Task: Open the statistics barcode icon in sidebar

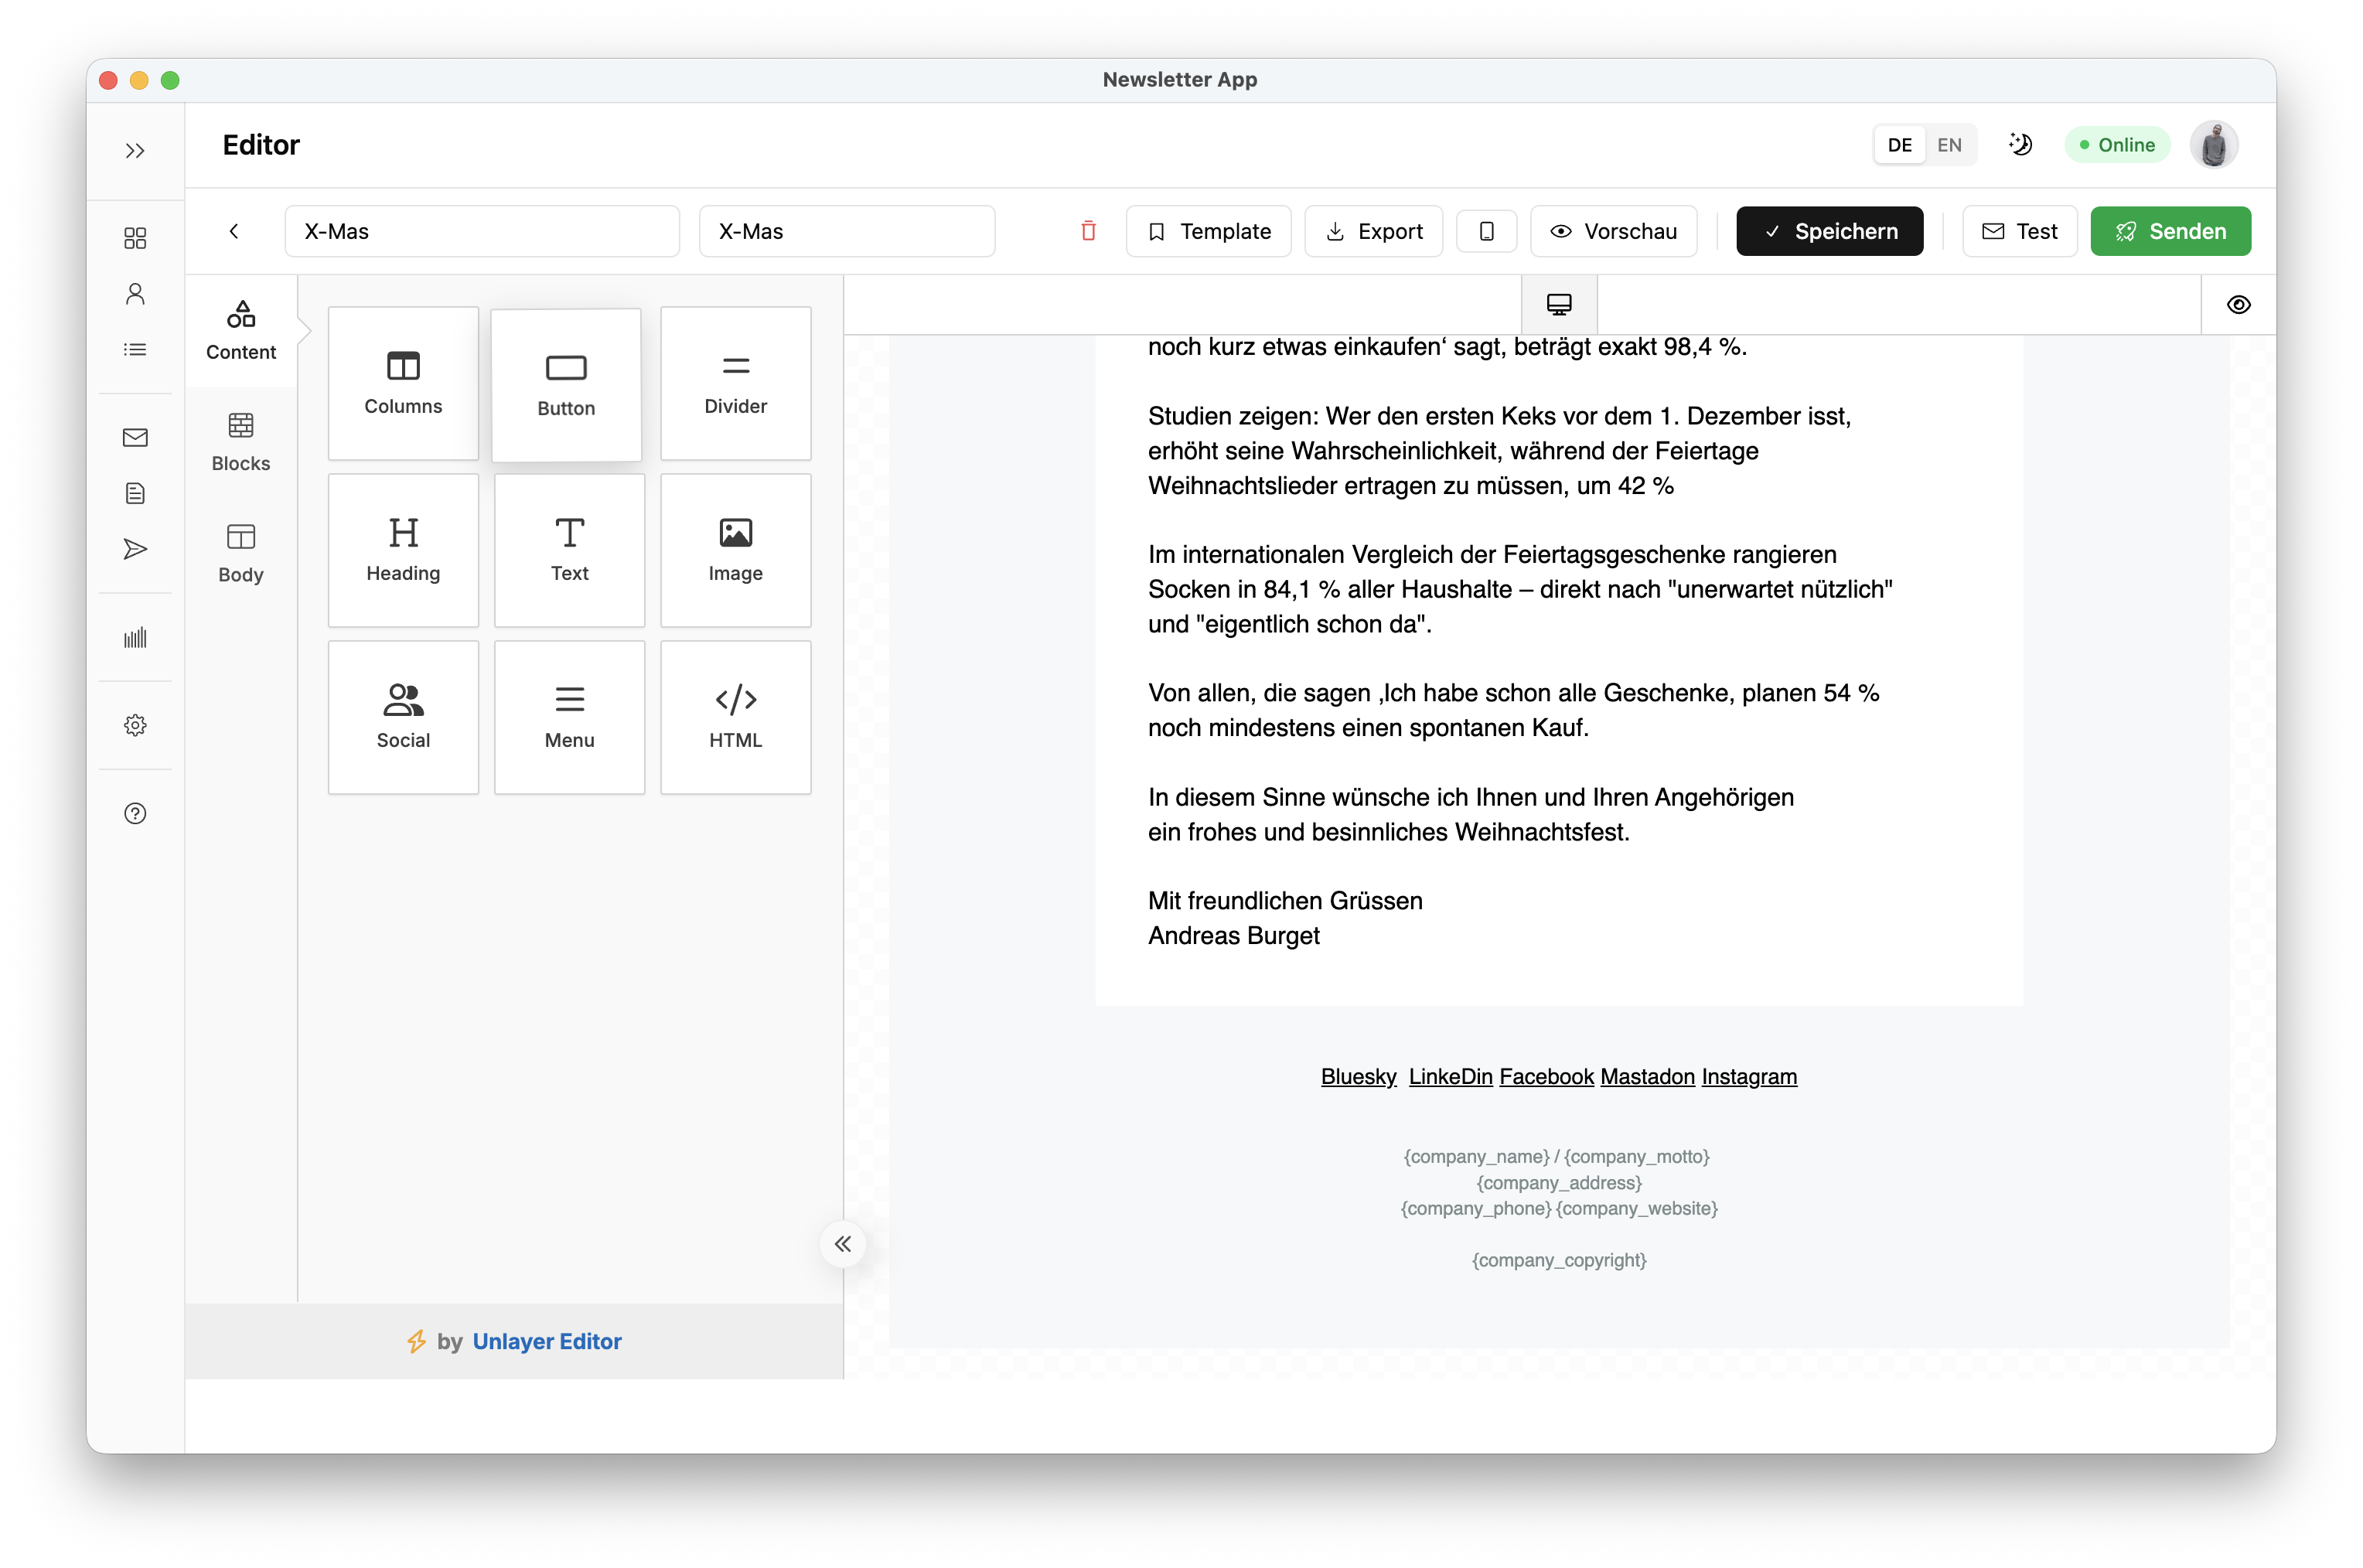Action: tap(135, 637)
